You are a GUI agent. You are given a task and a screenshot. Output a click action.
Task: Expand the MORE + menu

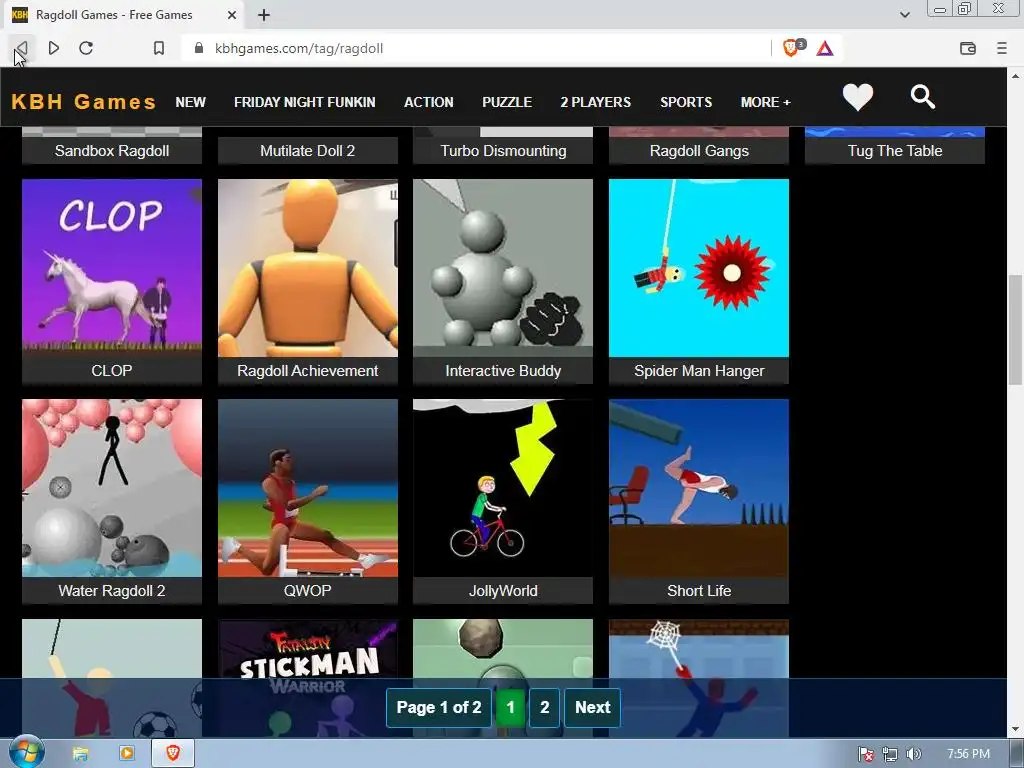[765, 103]
